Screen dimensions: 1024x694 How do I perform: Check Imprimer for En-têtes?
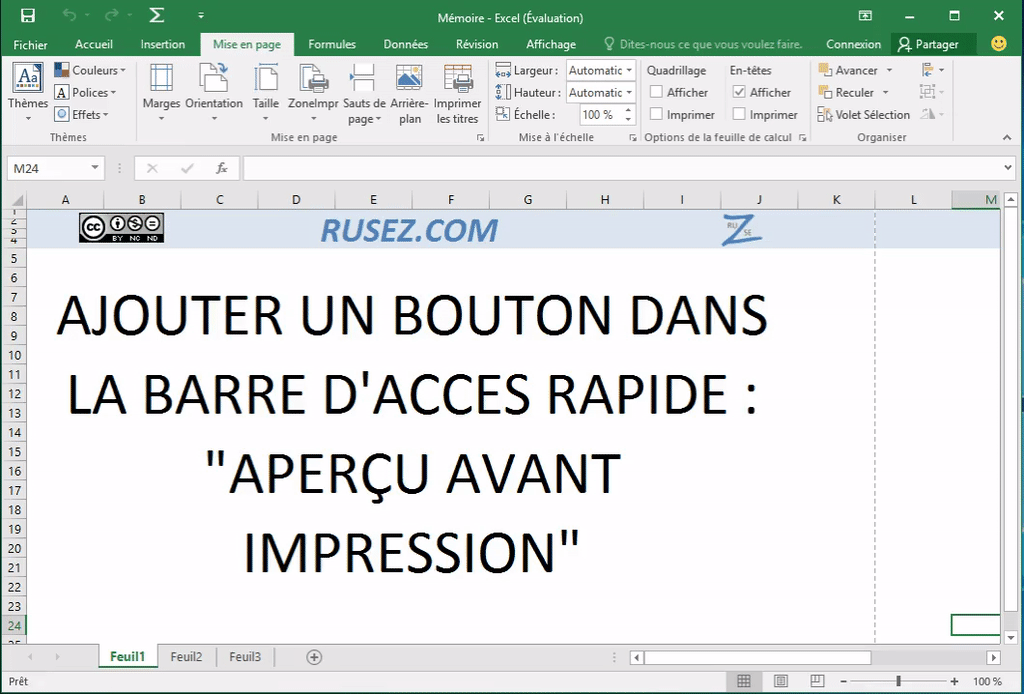pyautogui.click(x=740, y=114)
